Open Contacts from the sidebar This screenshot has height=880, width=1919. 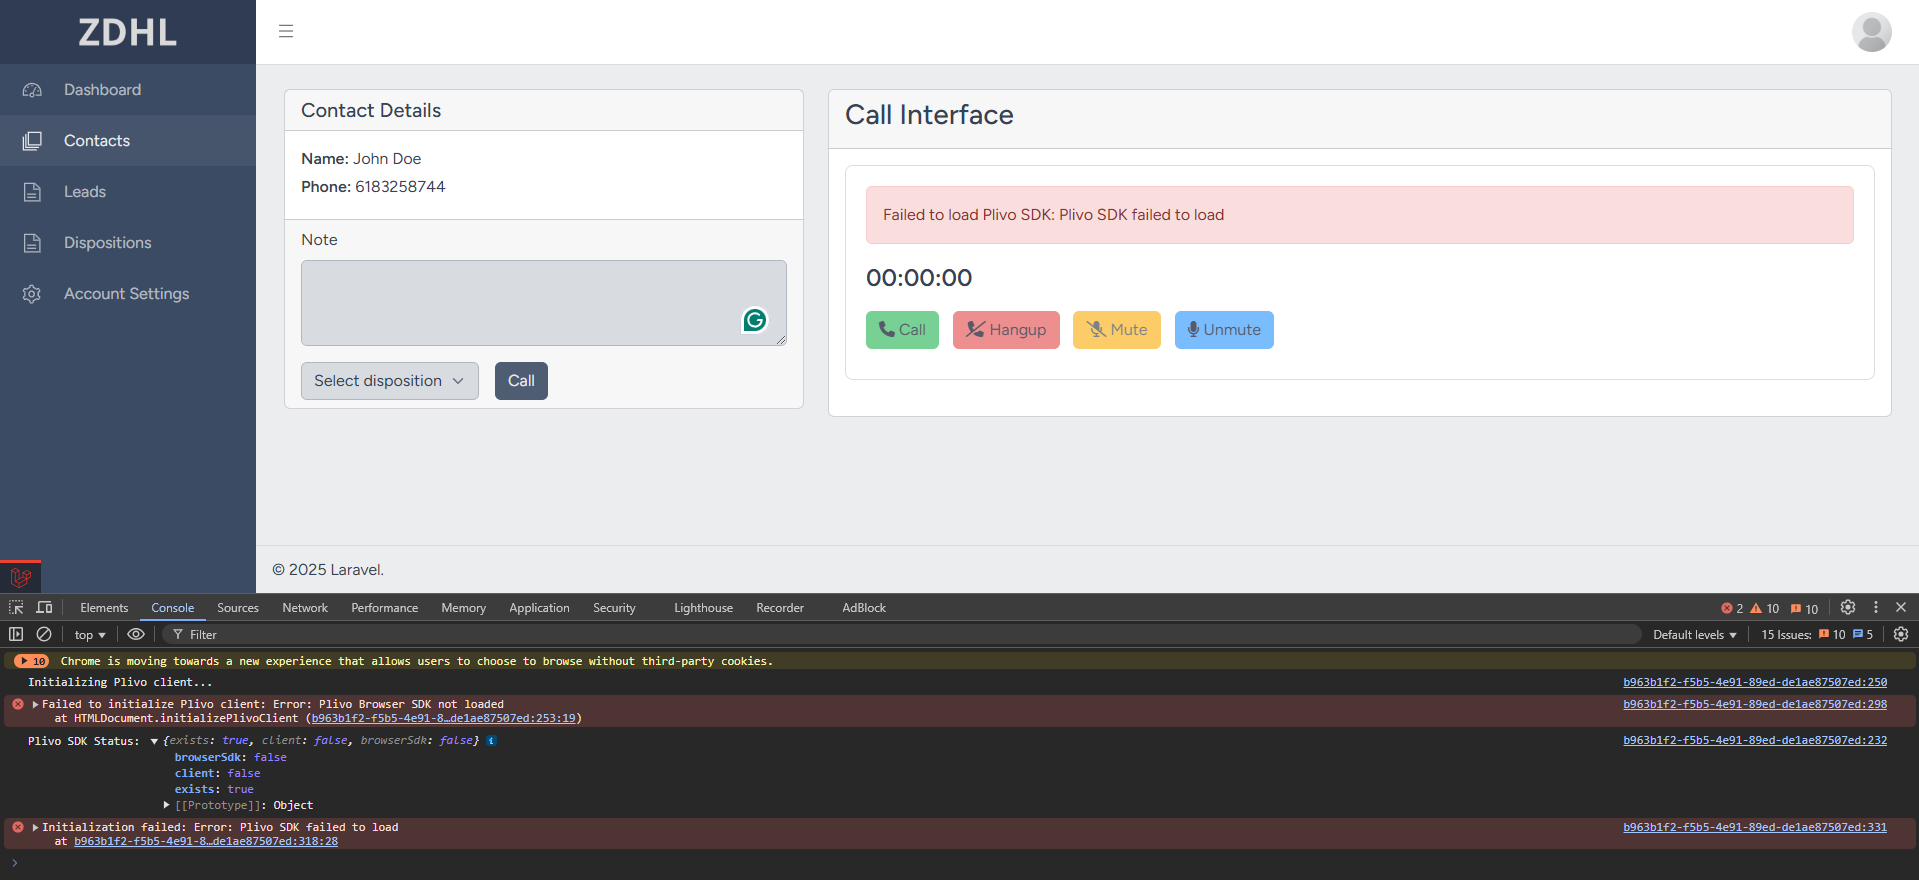(128, 141)
